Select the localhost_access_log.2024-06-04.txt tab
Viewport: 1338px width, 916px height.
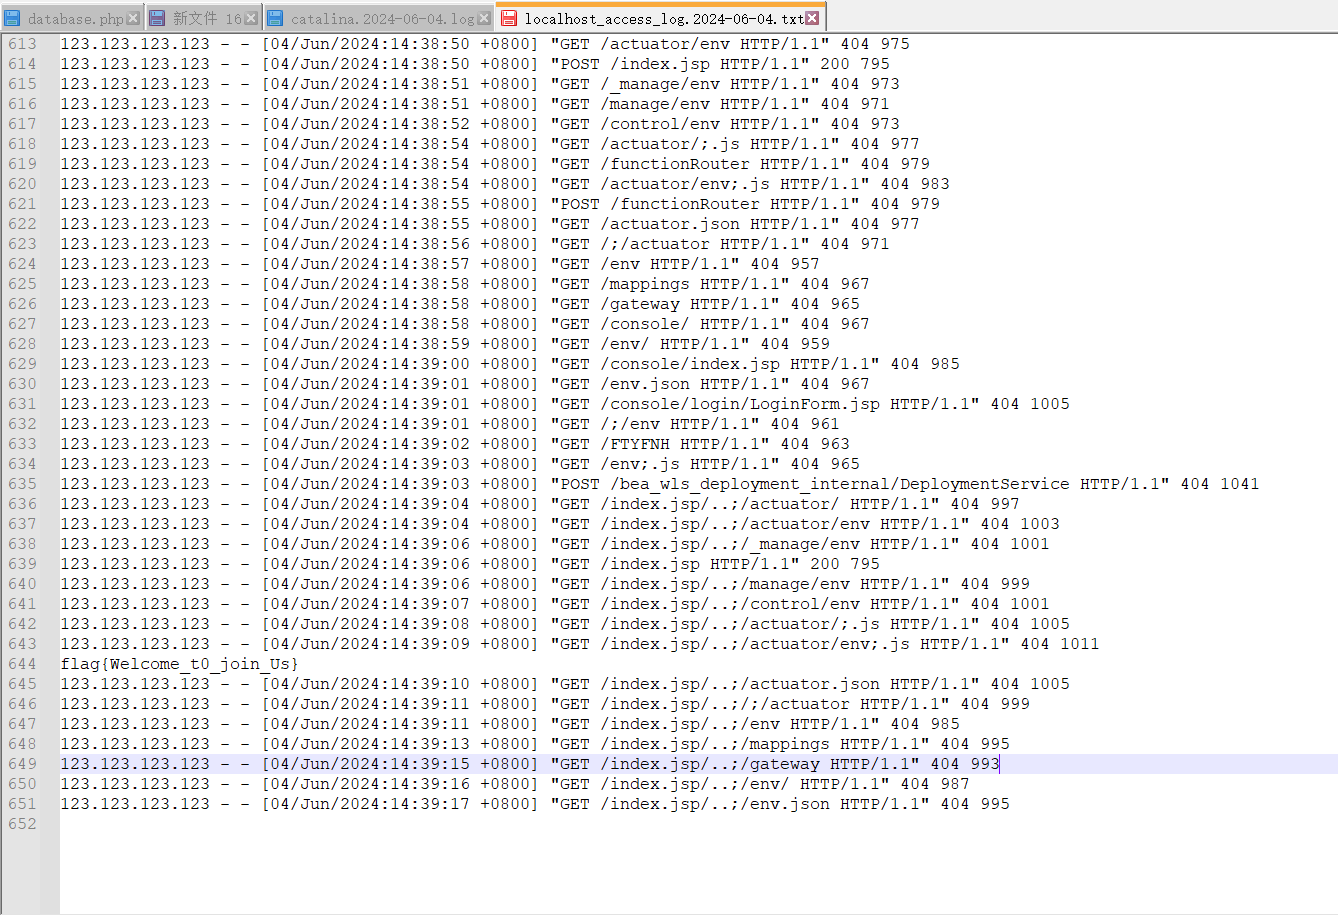pyautogui.click(x=663, y=18)
